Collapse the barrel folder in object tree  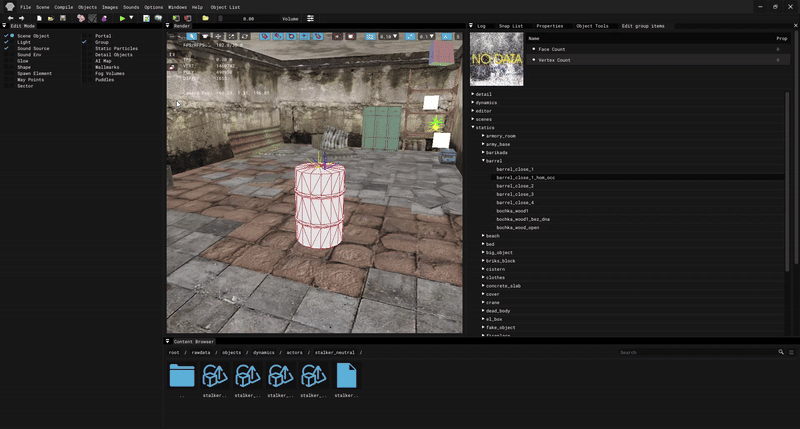(484, 160)
